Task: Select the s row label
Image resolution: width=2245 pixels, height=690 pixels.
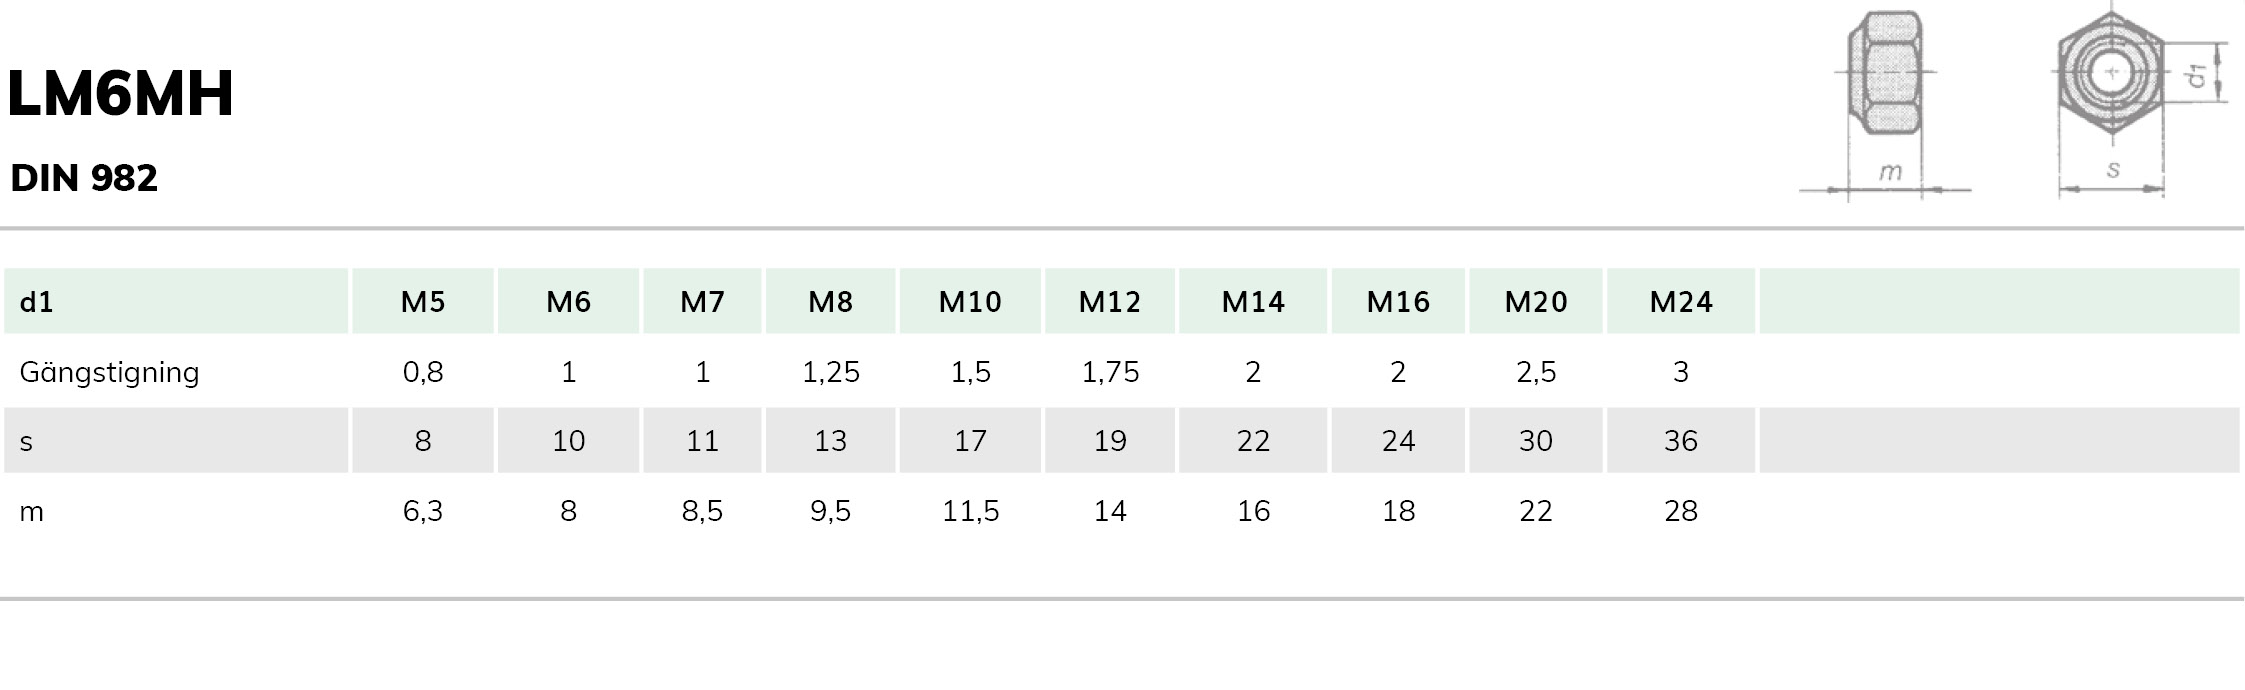Action: point(26,441)
